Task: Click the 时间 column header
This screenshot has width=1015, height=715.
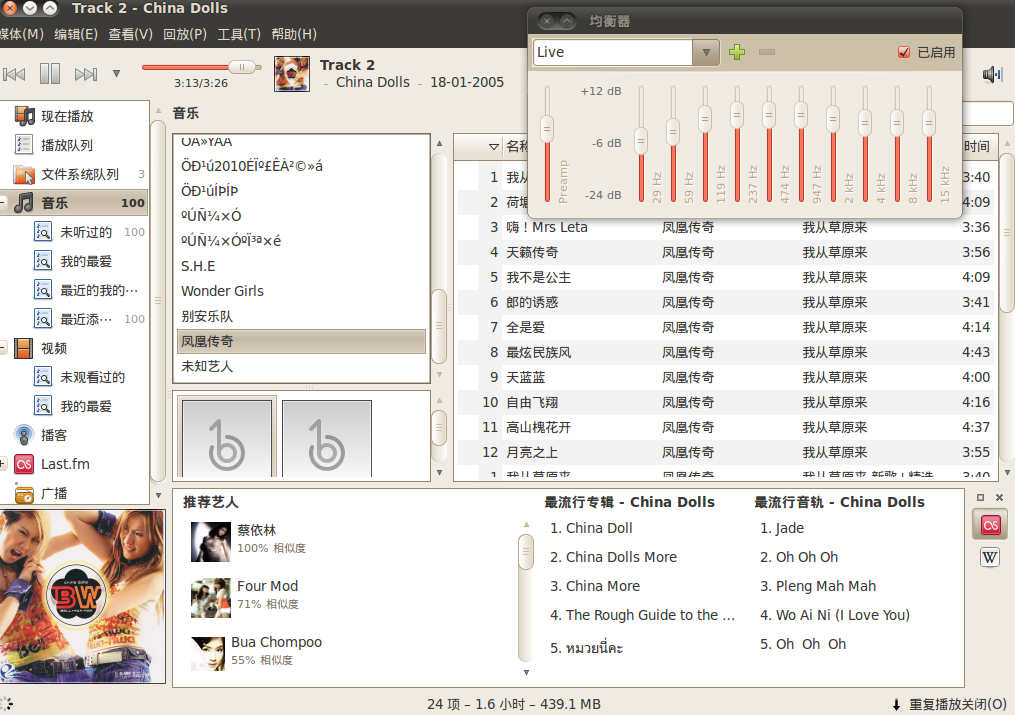Action: 979,147
